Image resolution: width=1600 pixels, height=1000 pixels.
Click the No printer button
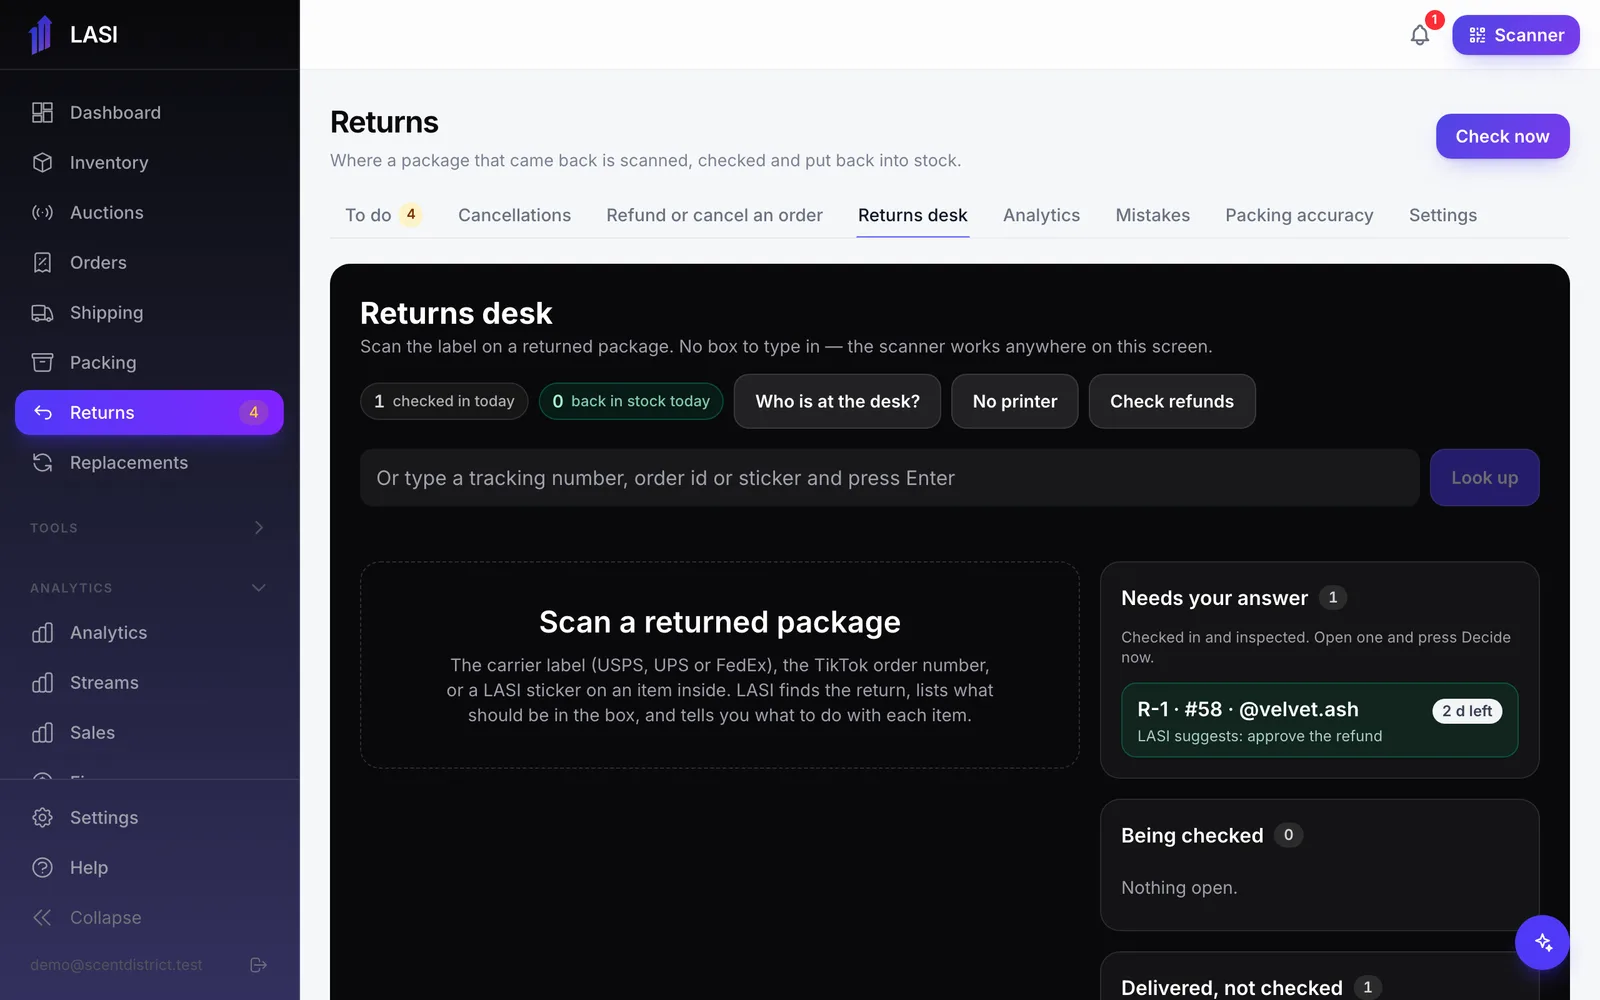(1014, 401)
